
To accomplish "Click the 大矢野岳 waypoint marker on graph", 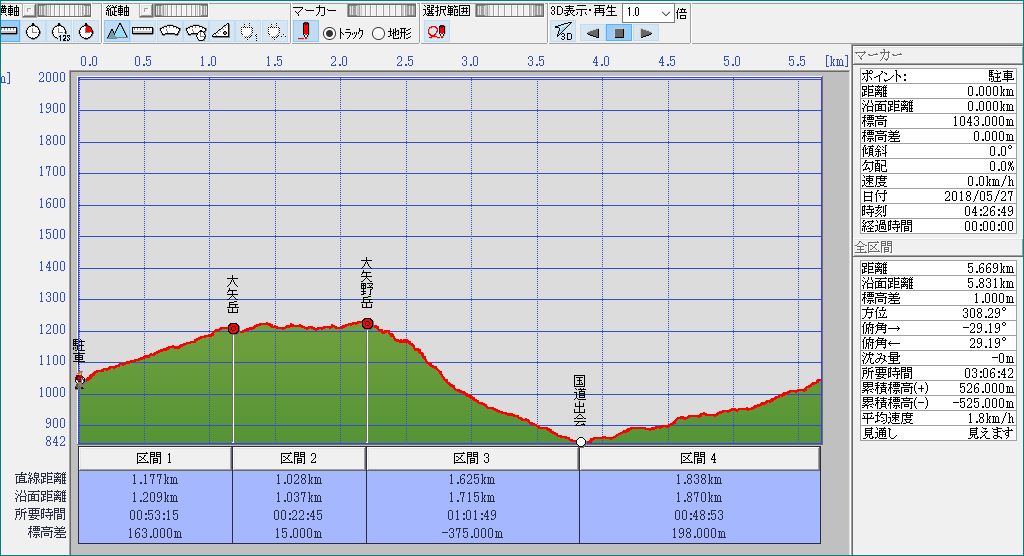I will coord(368,323).
